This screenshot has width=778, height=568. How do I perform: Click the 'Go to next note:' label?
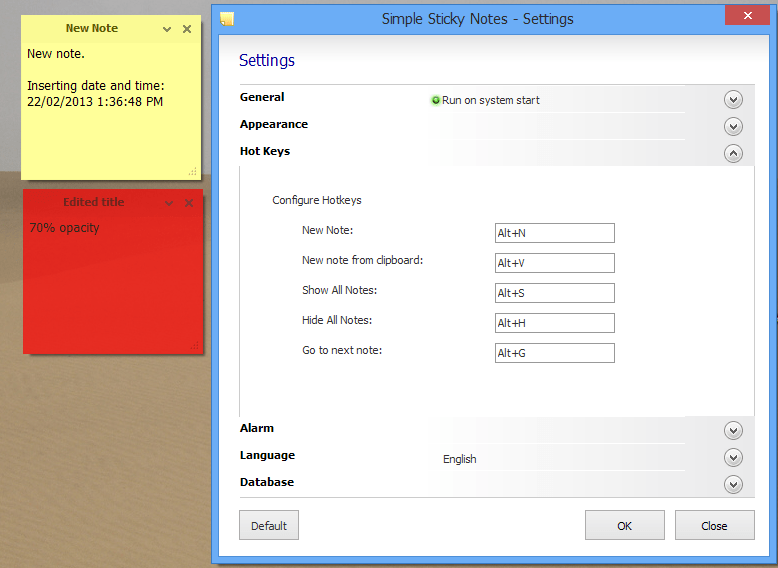[342, 350]
